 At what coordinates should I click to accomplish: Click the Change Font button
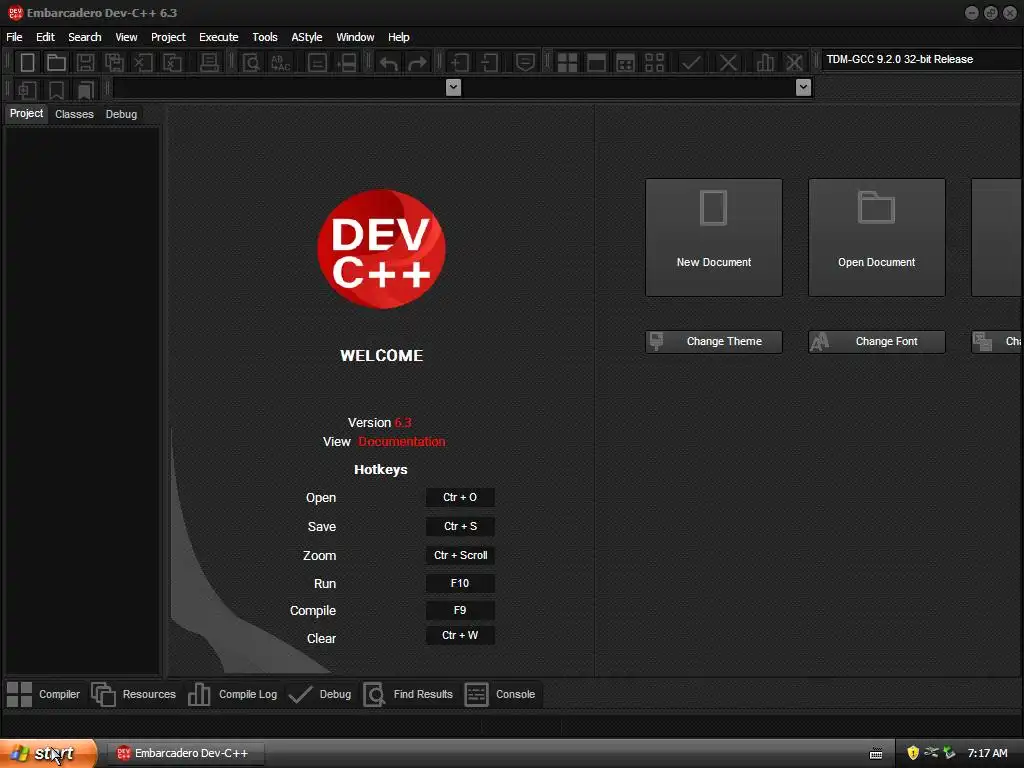(876, 342)
